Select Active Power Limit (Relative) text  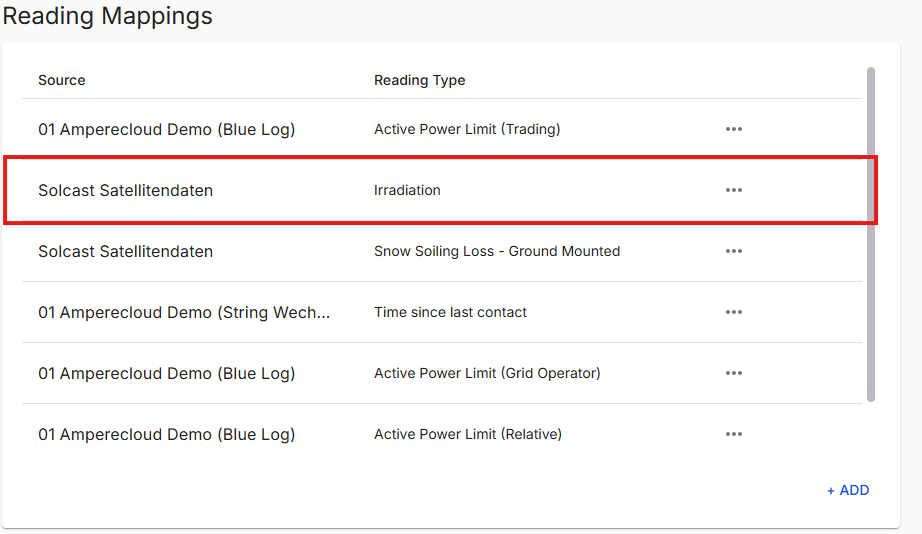468,434
